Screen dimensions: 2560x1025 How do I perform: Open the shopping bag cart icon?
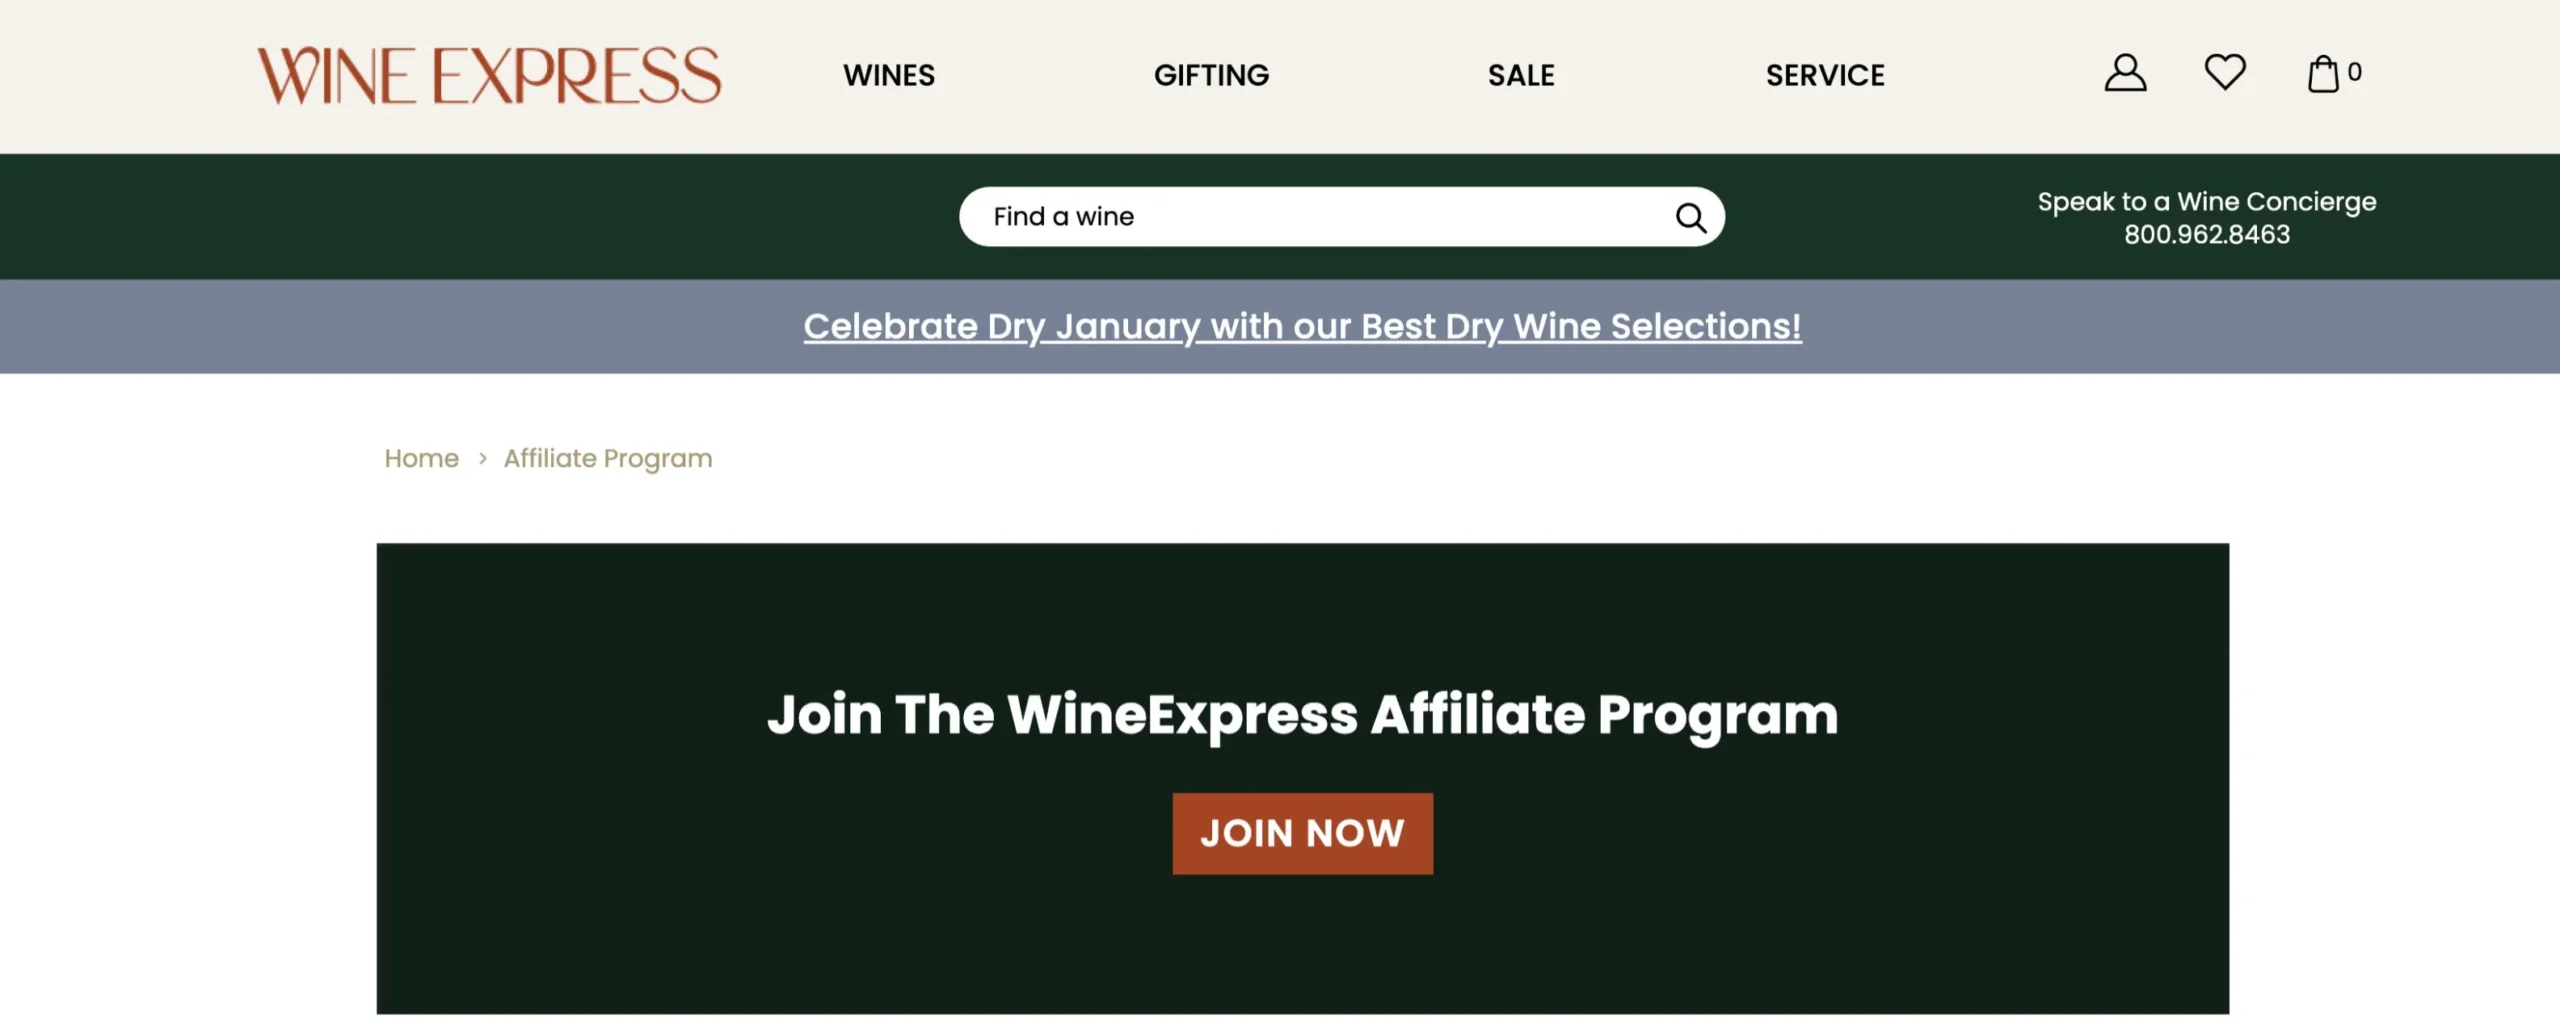(x=2325, y=72)
